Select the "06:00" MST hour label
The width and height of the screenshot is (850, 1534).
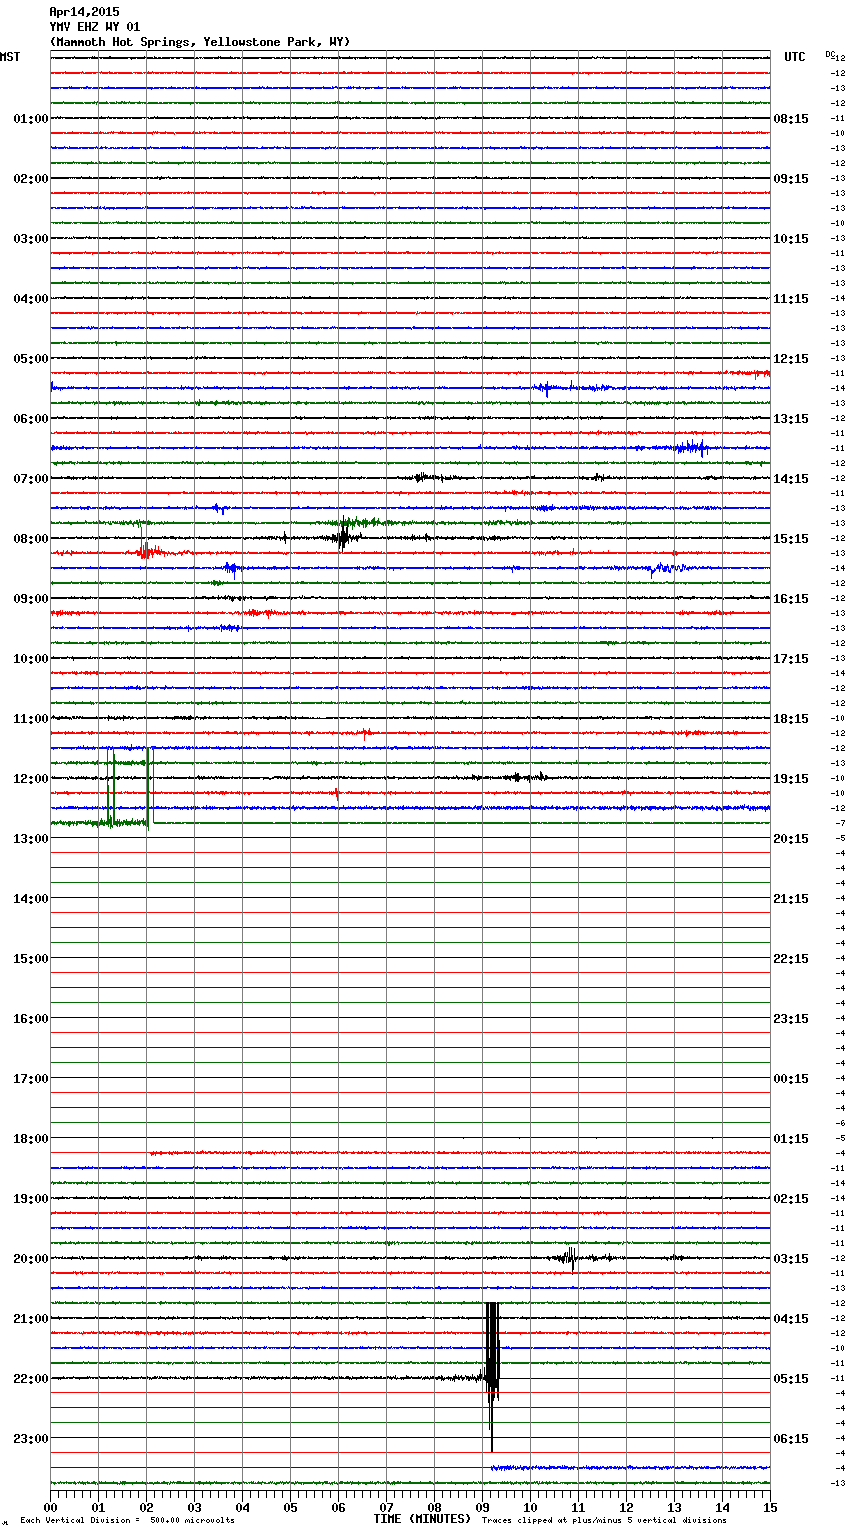coord(31,419)
